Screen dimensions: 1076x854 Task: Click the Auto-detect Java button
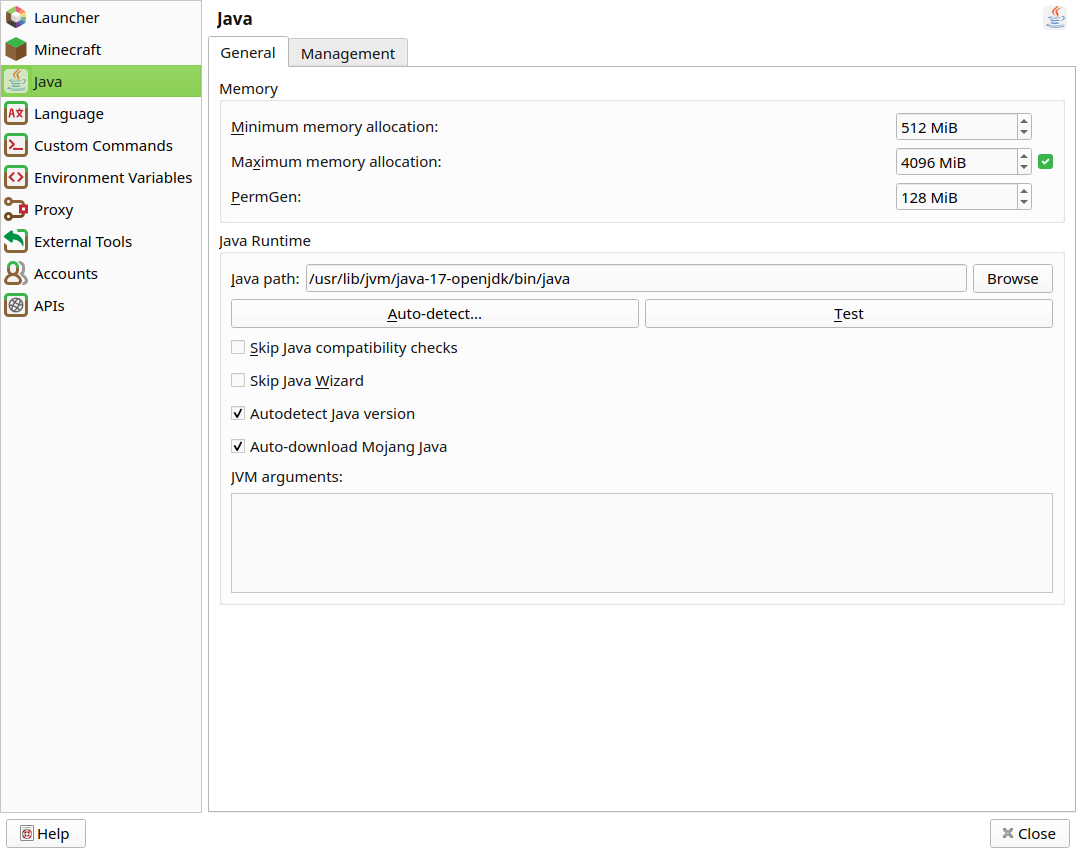[434, 313]
